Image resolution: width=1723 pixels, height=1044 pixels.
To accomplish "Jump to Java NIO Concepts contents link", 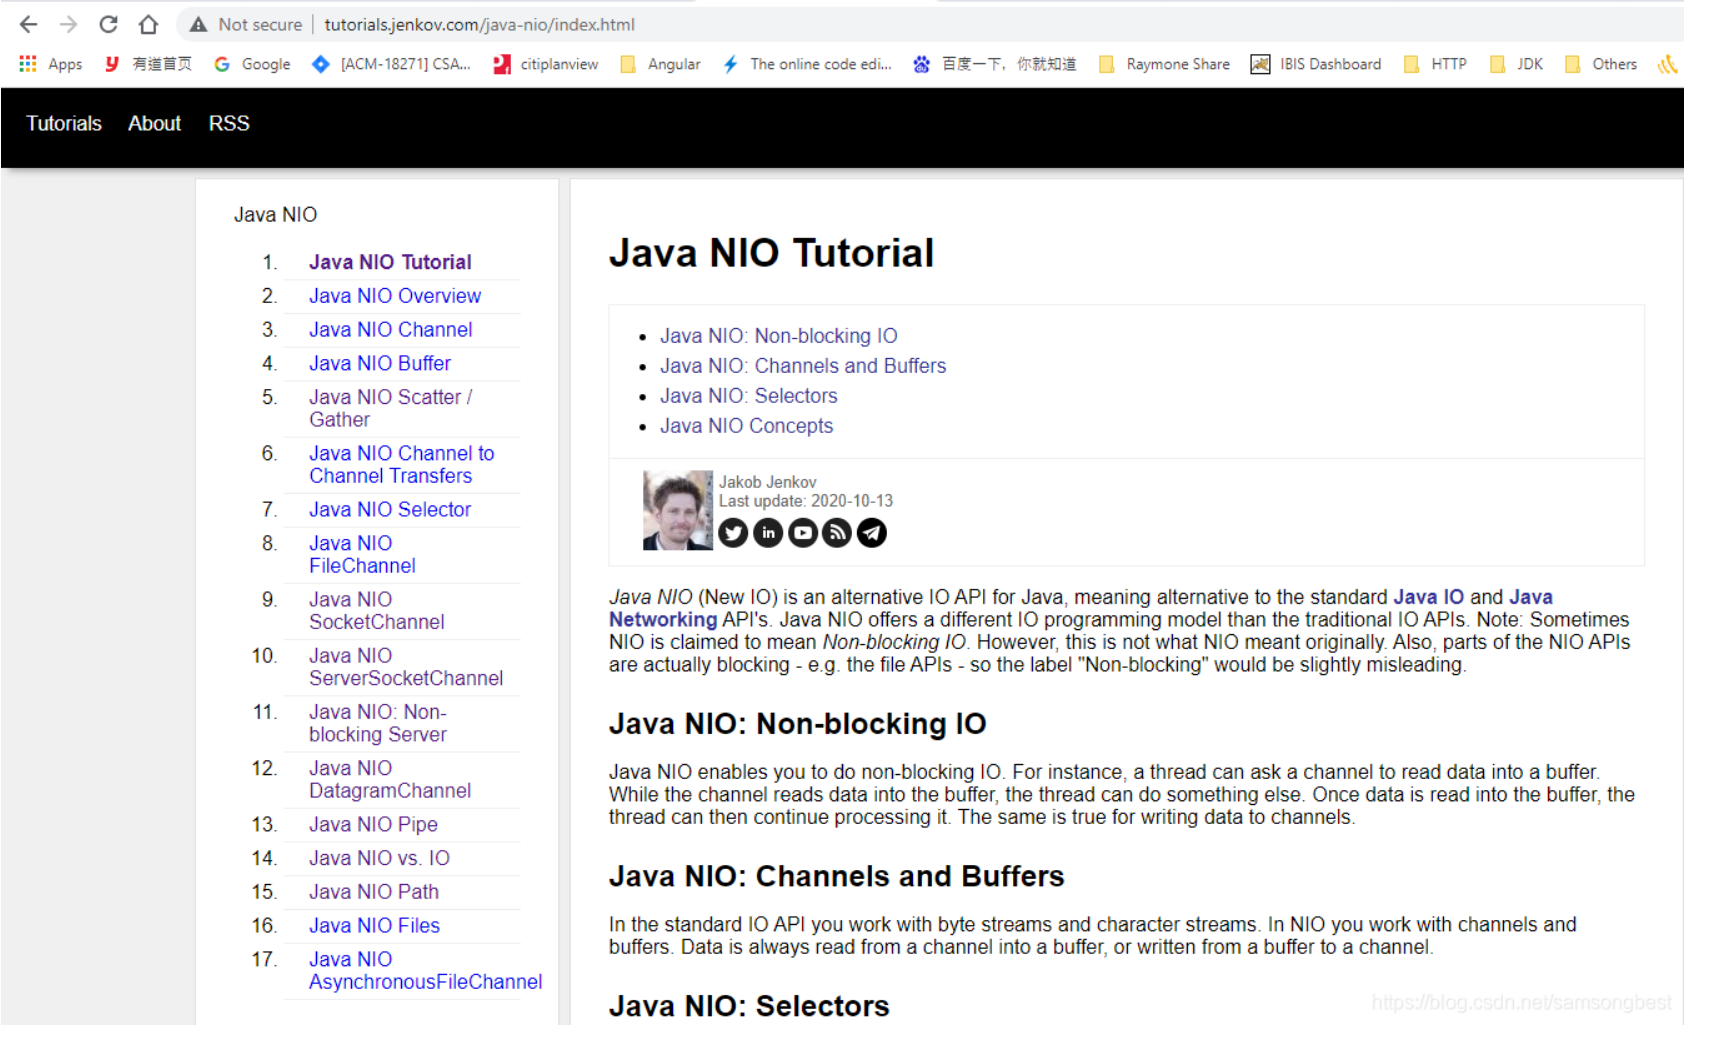I will tap(746, 426).
